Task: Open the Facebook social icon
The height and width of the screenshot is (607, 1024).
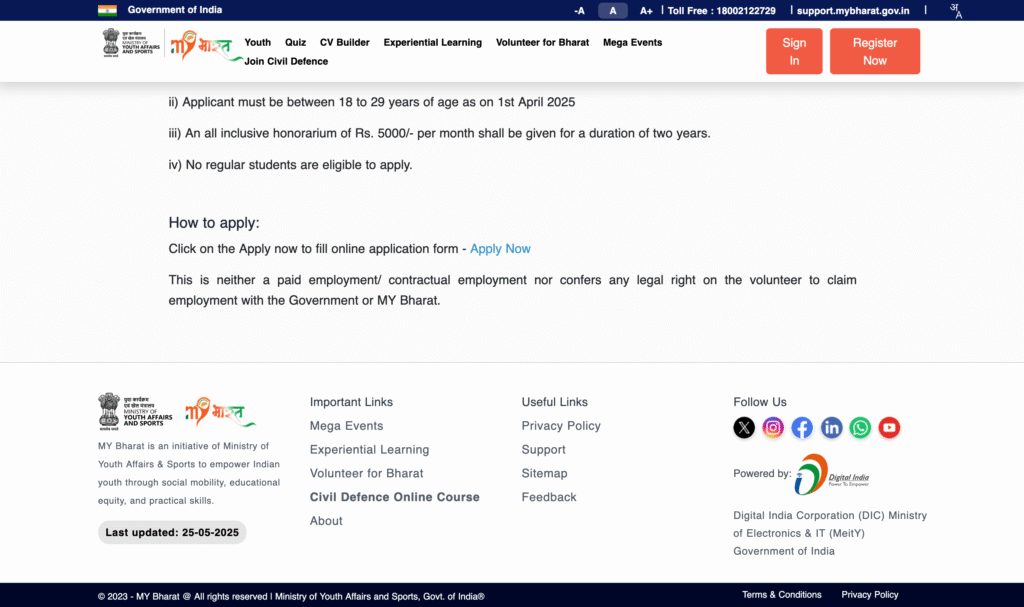Action: (802, 428)
